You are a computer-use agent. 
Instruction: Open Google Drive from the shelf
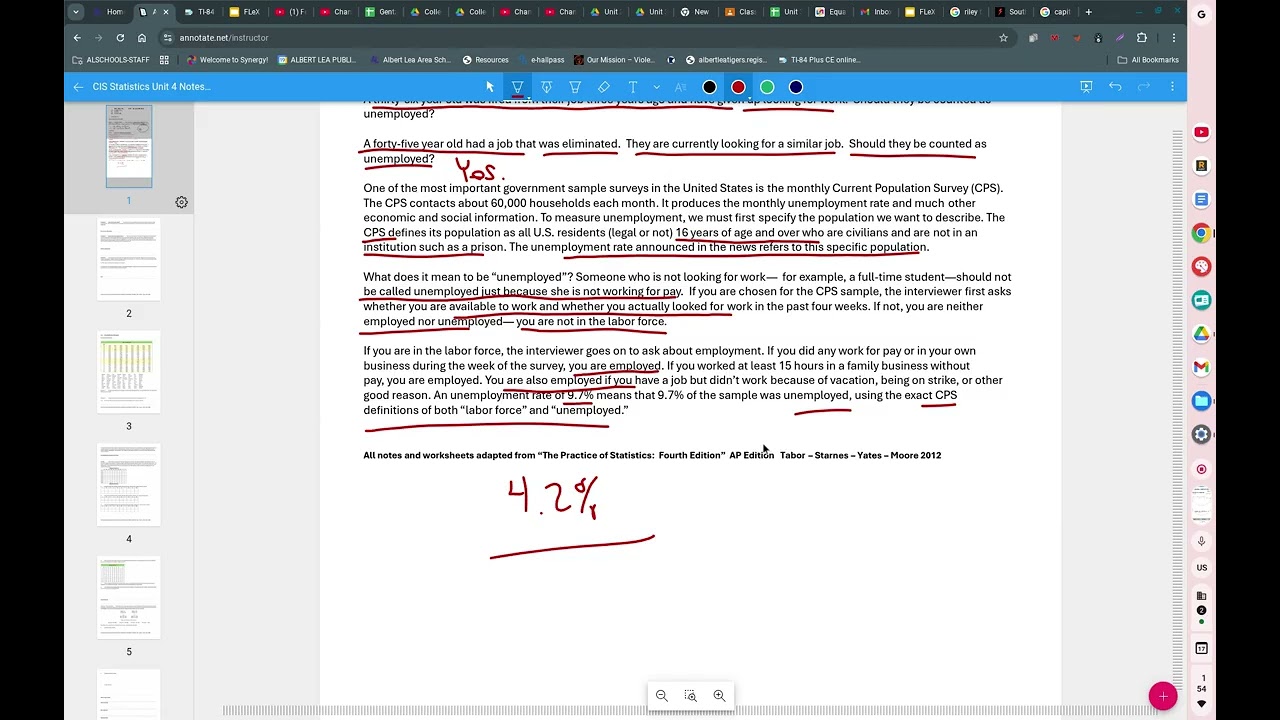1201,334
